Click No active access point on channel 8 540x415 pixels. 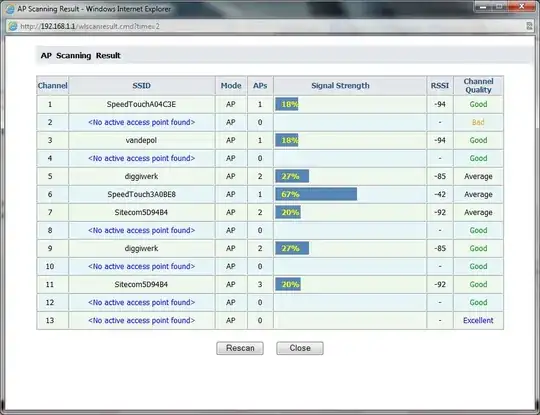pos(142,230)
